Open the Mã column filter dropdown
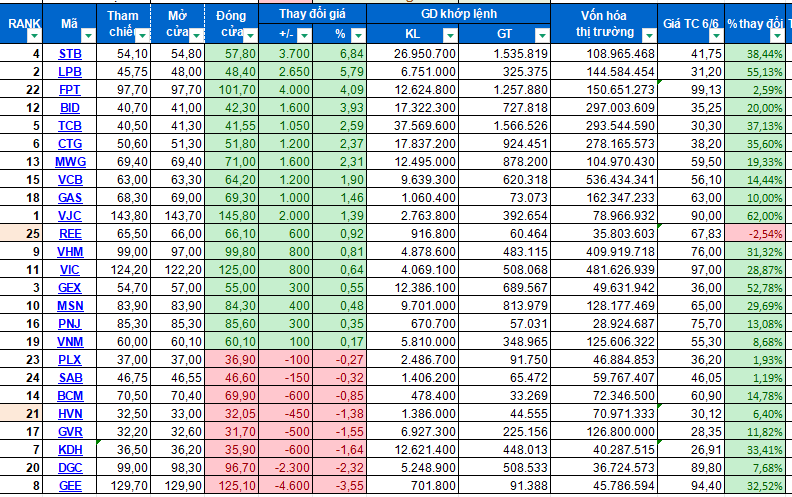792x497 pixels. coord(88,35)
